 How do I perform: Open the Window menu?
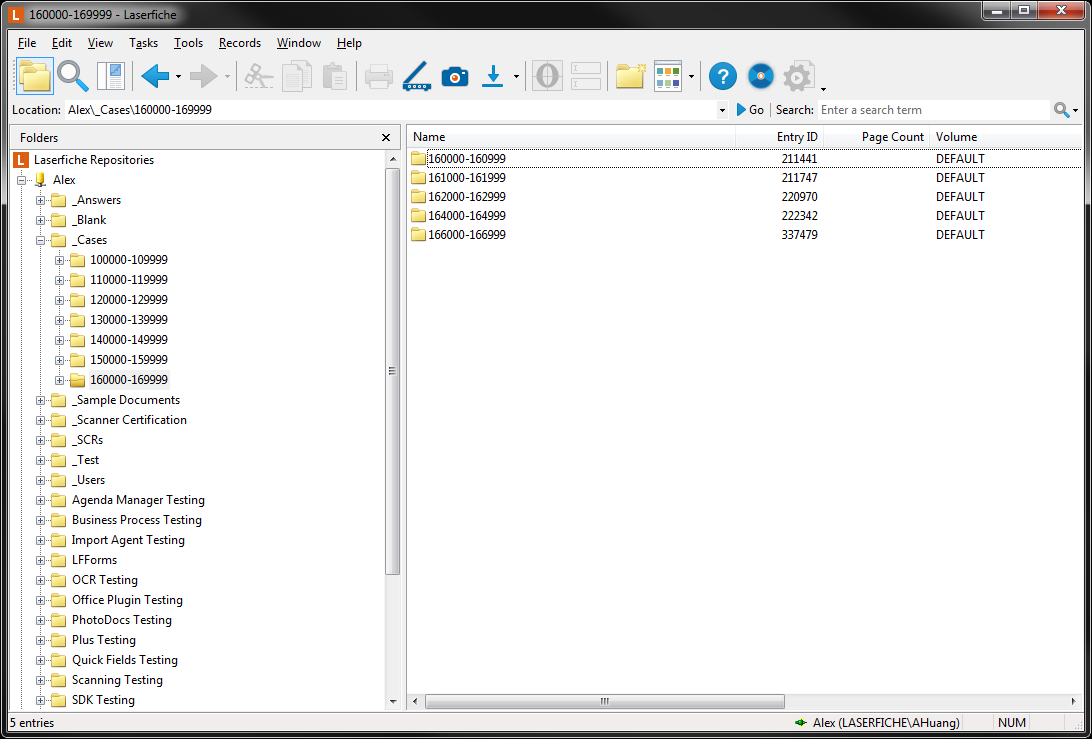[x=299, y=43]
